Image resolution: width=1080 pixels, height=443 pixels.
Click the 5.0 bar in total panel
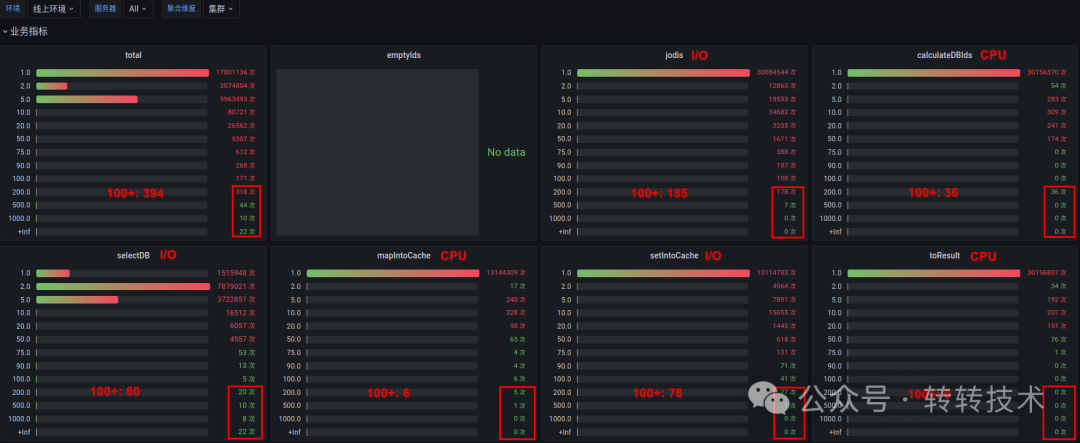[87, 99]
